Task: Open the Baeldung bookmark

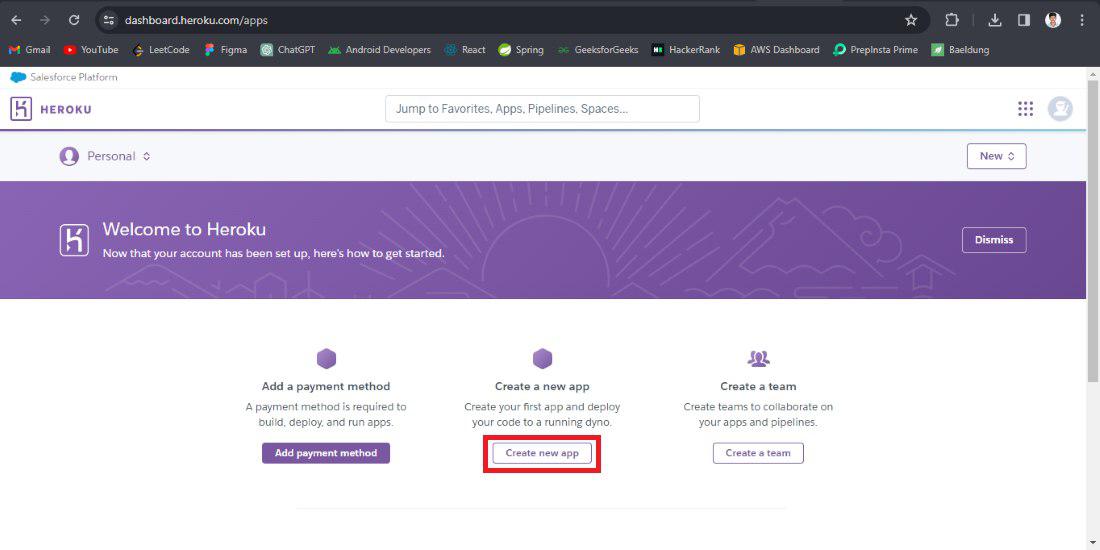Action: coord(960,50)
